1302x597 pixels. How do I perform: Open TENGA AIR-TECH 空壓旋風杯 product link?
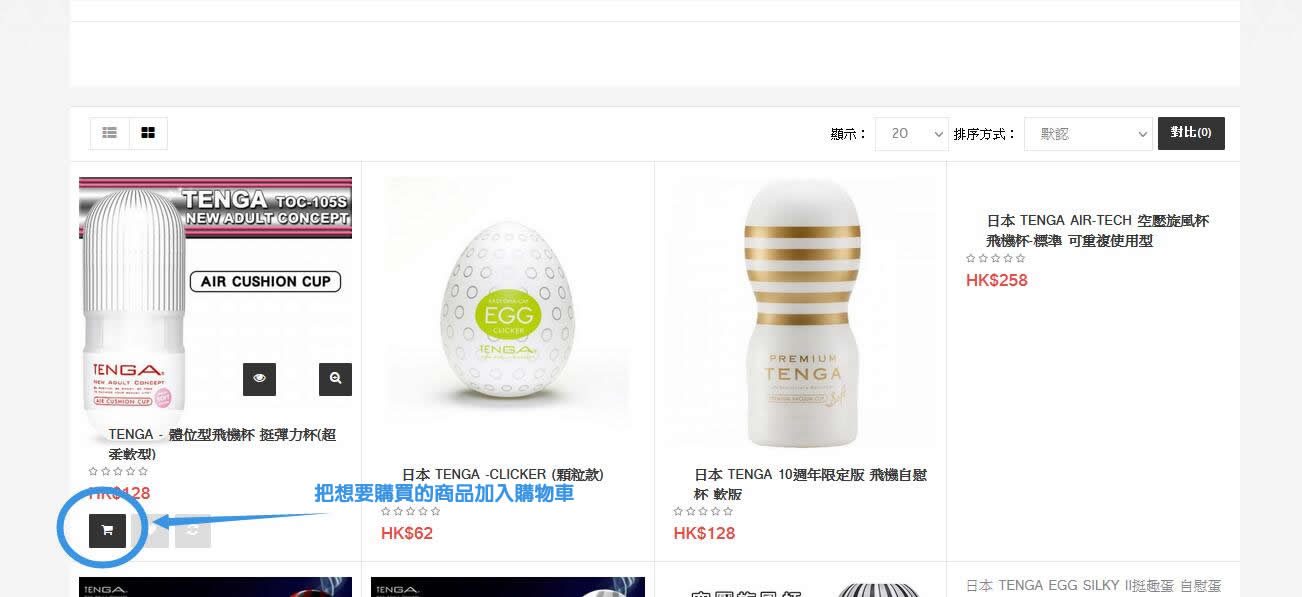point(1098,231)
